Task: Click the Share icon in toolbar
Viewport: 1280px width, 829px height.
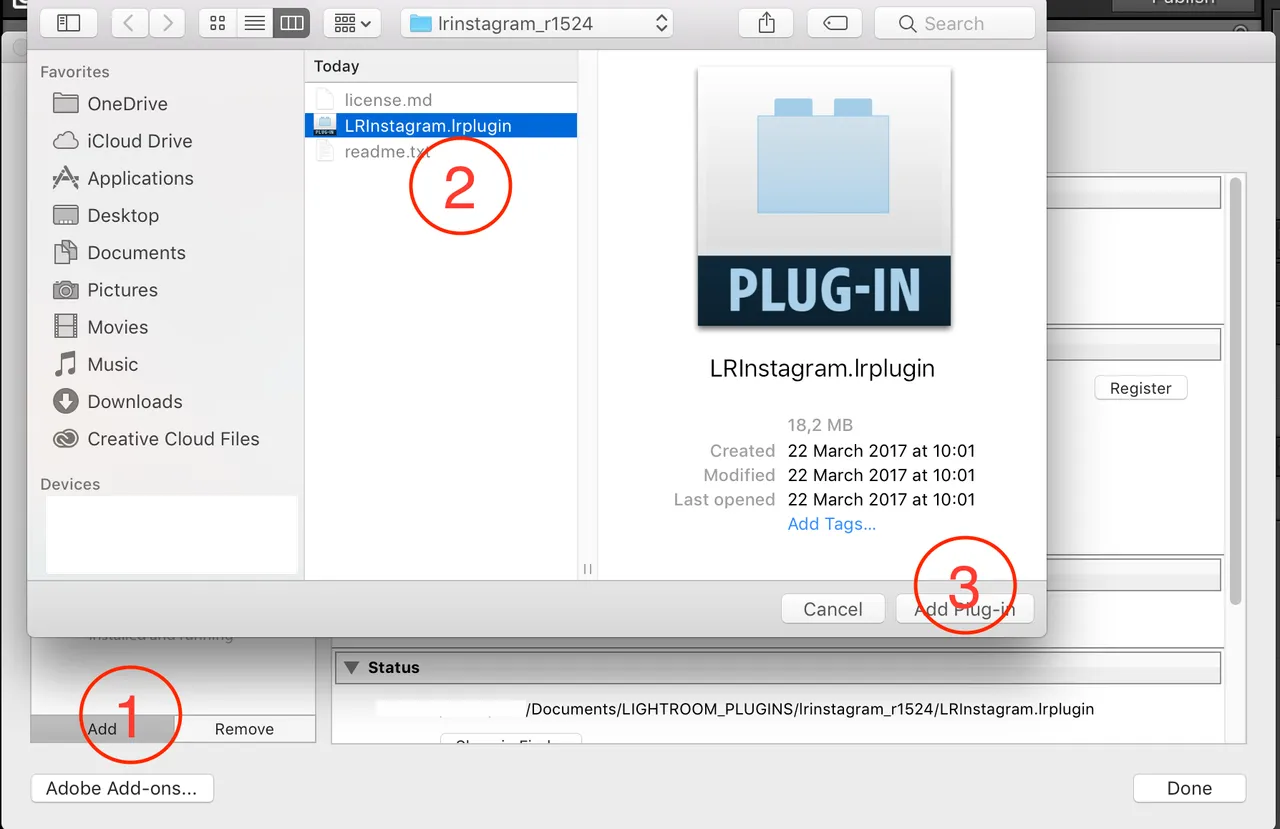Action: pyautogui.click(x=767, y=23)
